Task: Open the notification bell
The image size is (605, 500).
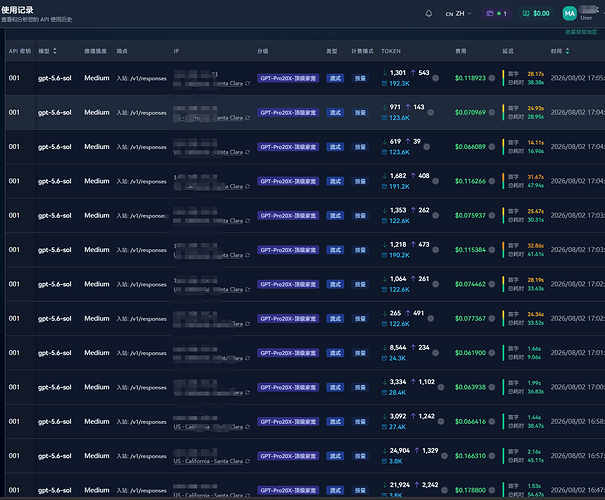Action: pos(429,14)
